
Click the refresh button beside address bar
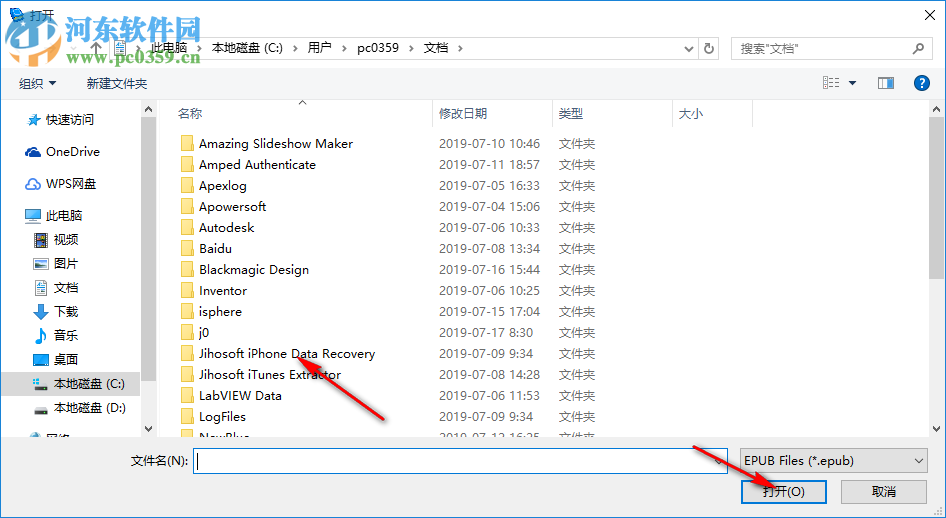709,48
